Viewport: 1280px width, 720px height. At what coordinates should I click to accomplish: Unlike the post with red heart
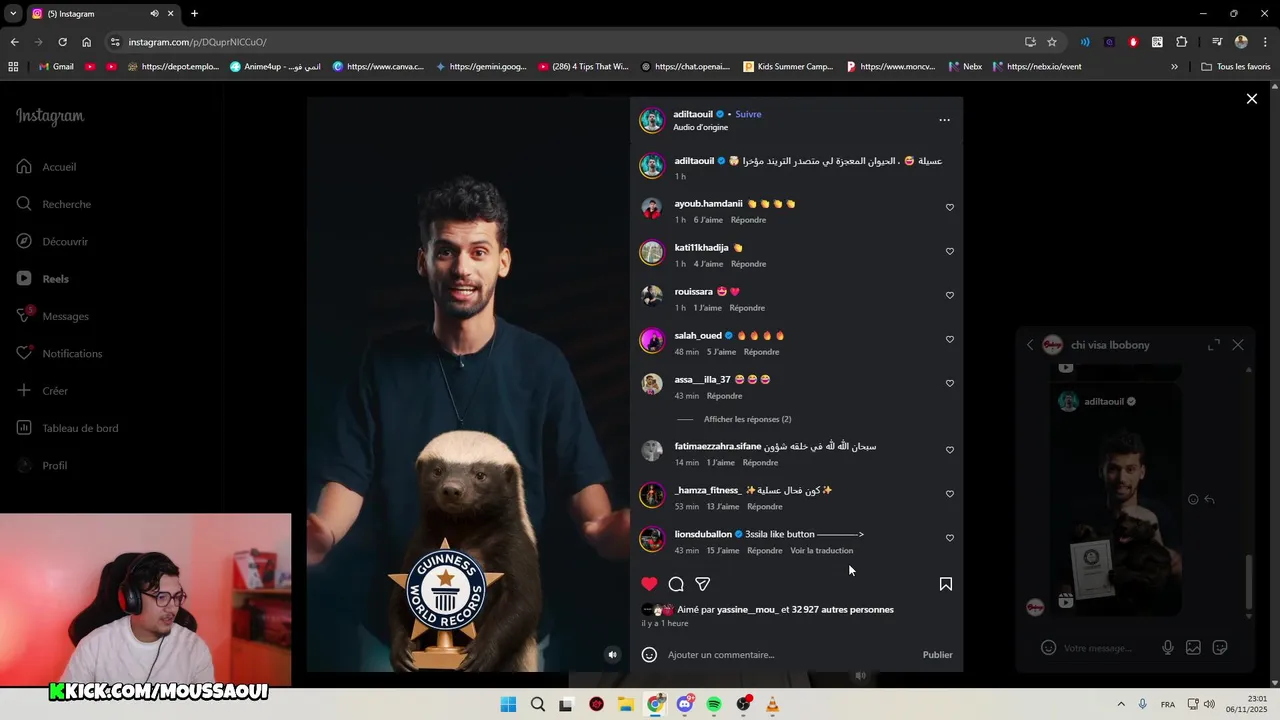coord(649,584)
